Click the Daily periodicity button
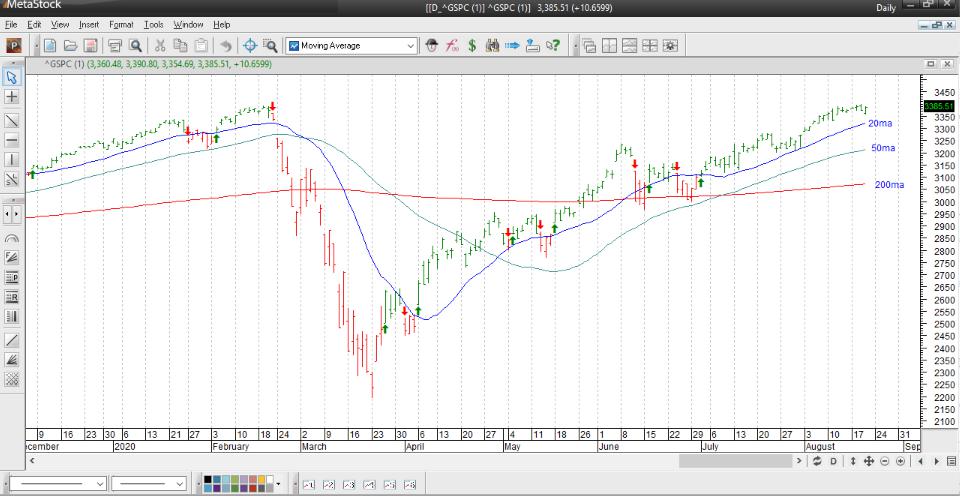Screen dimensions: 960x496 click(886, 8)
